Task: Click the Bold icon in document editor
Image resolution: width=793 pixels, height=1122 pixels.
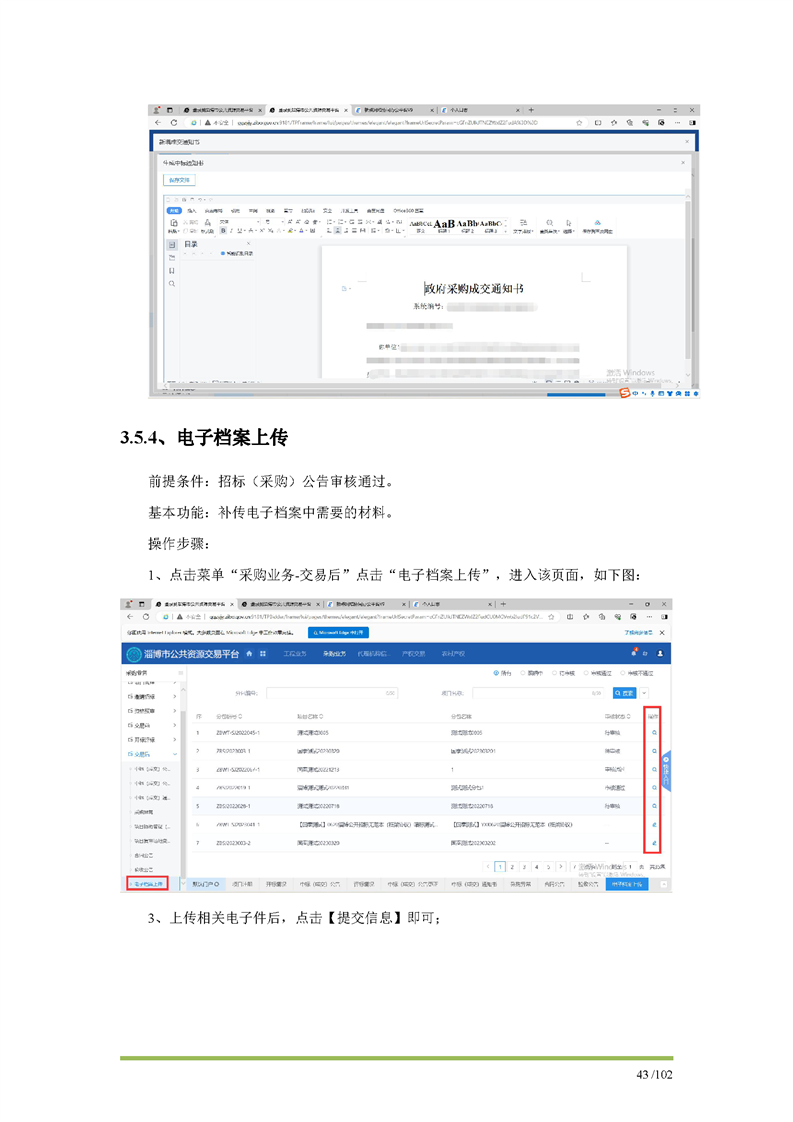Action: pyautogui.click(x=224, y=230)
